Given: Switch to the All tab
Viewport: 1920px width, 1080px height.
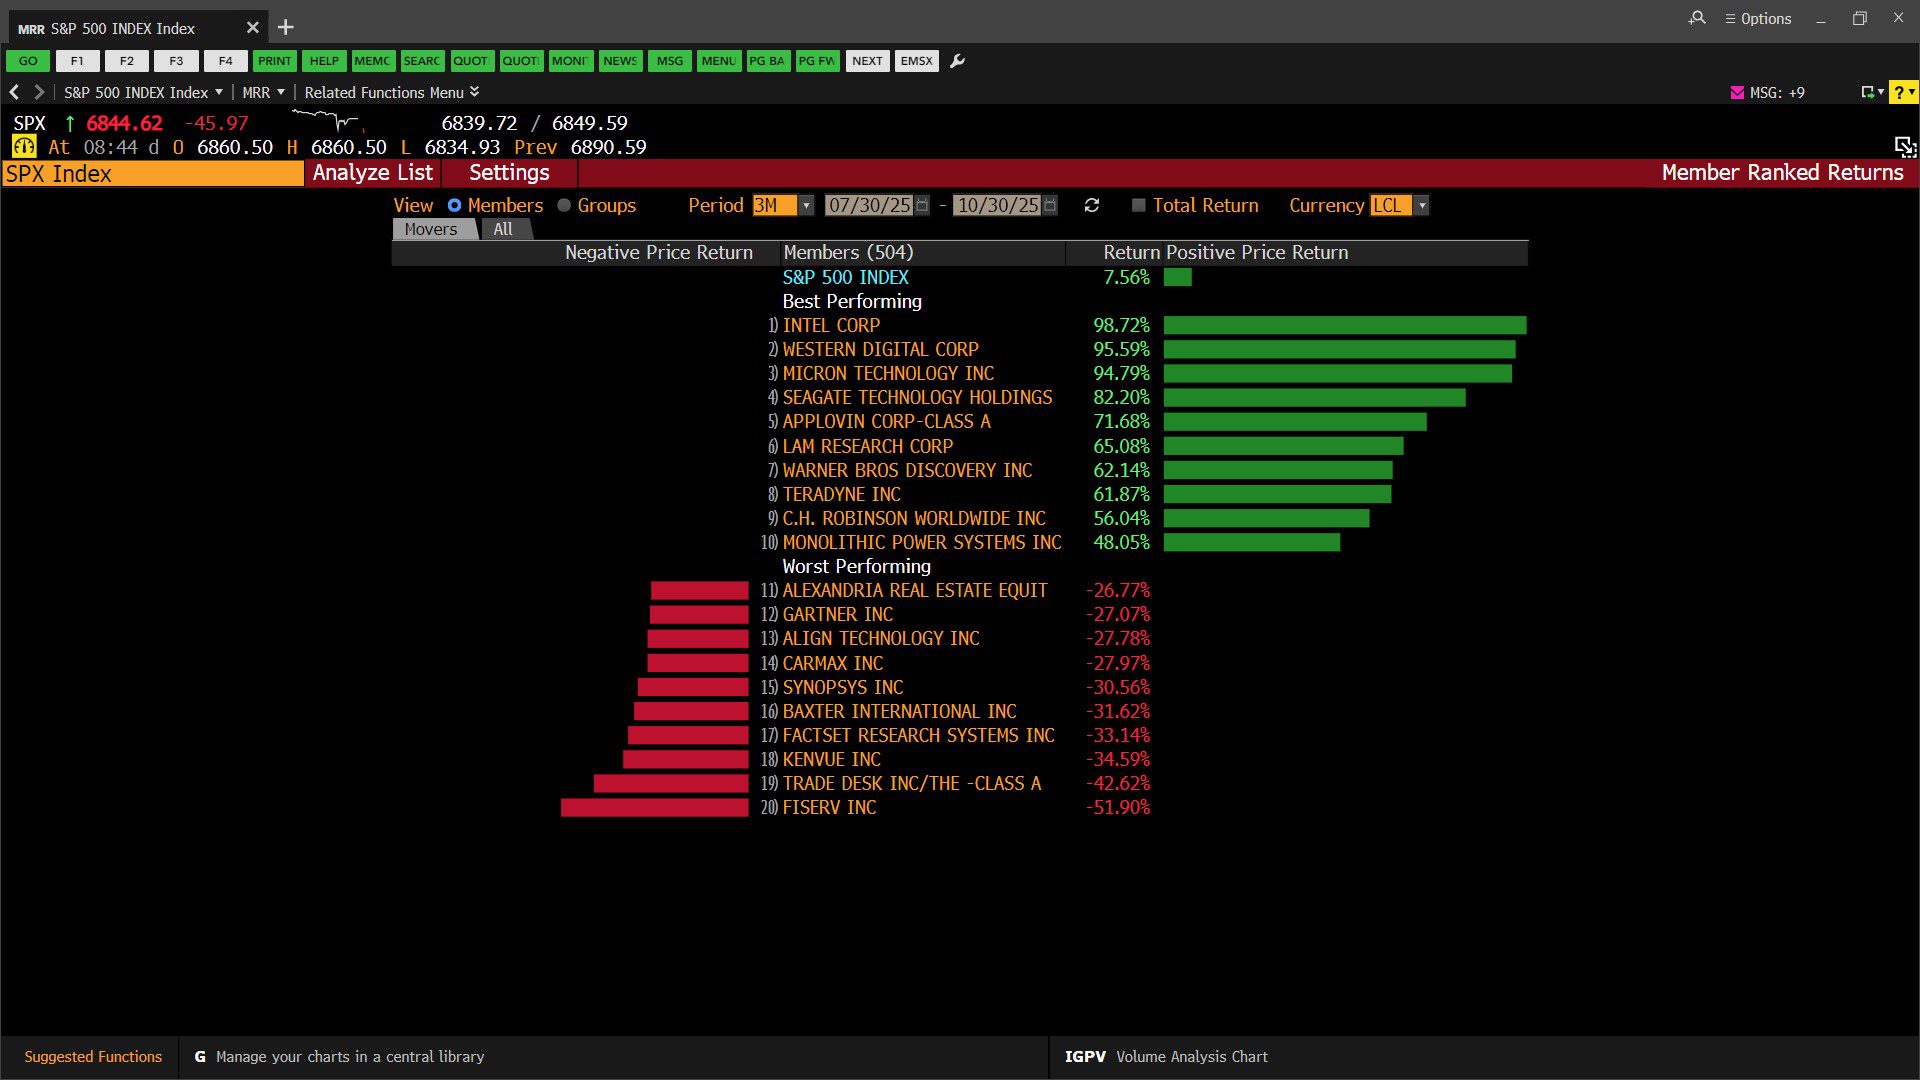Looking at the screenshot, I should coord(503,229).
